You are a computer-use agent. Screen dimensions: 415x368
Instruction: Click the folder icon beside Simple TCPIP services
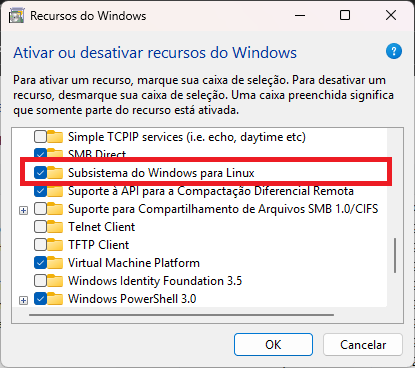point(55,137)
